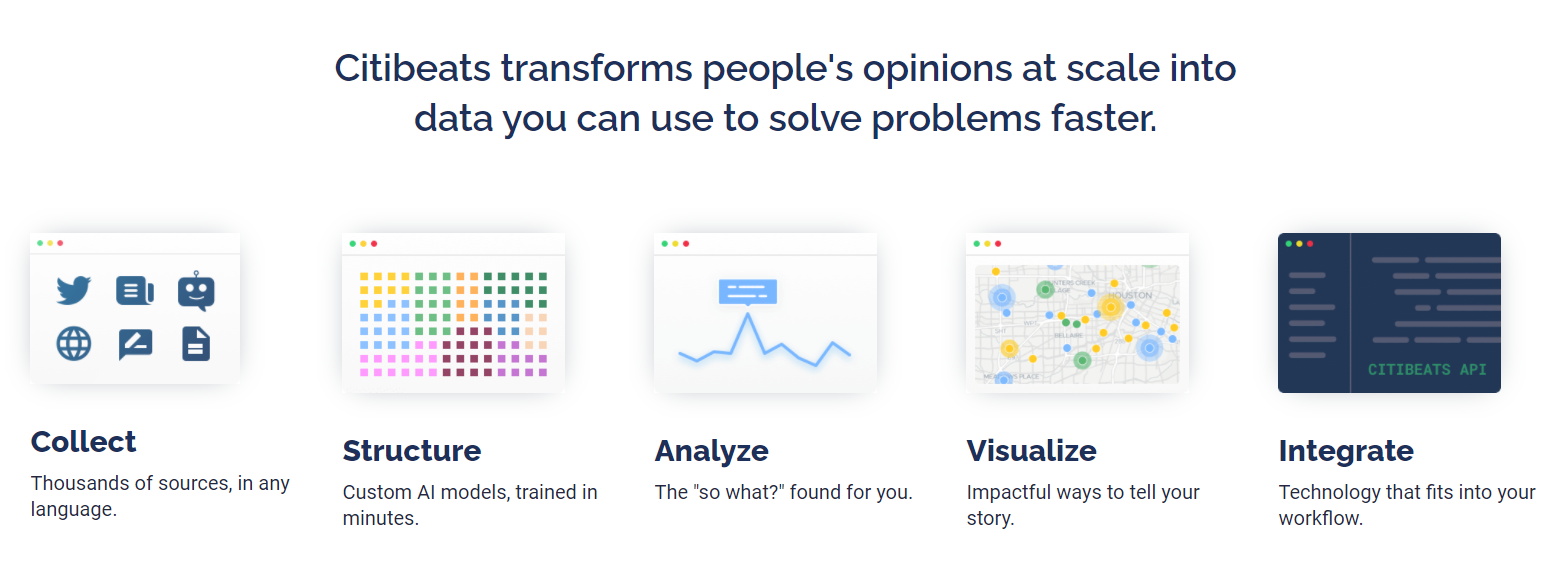Click the globe web icon
The height and width of the screenshot is (564, 1556).
click(x=74, y=344)
